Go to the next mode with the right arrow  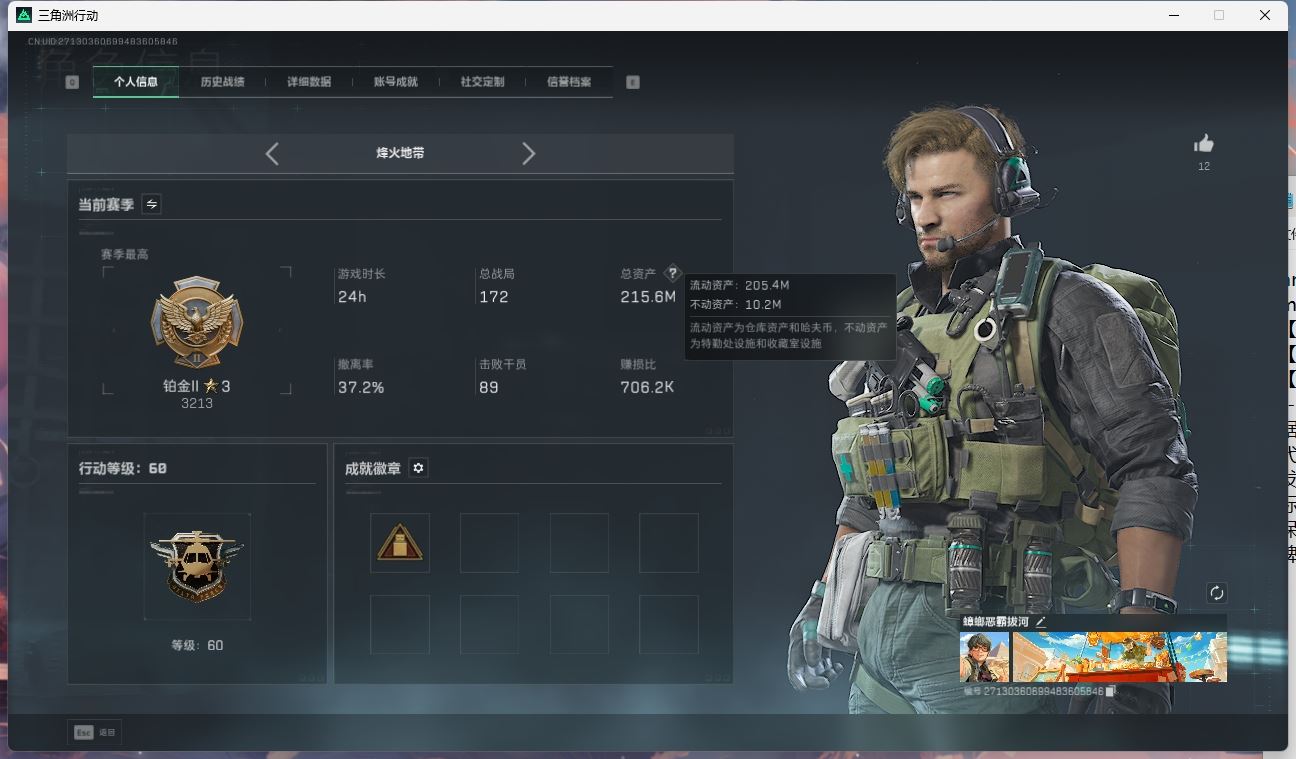[529, 153]
